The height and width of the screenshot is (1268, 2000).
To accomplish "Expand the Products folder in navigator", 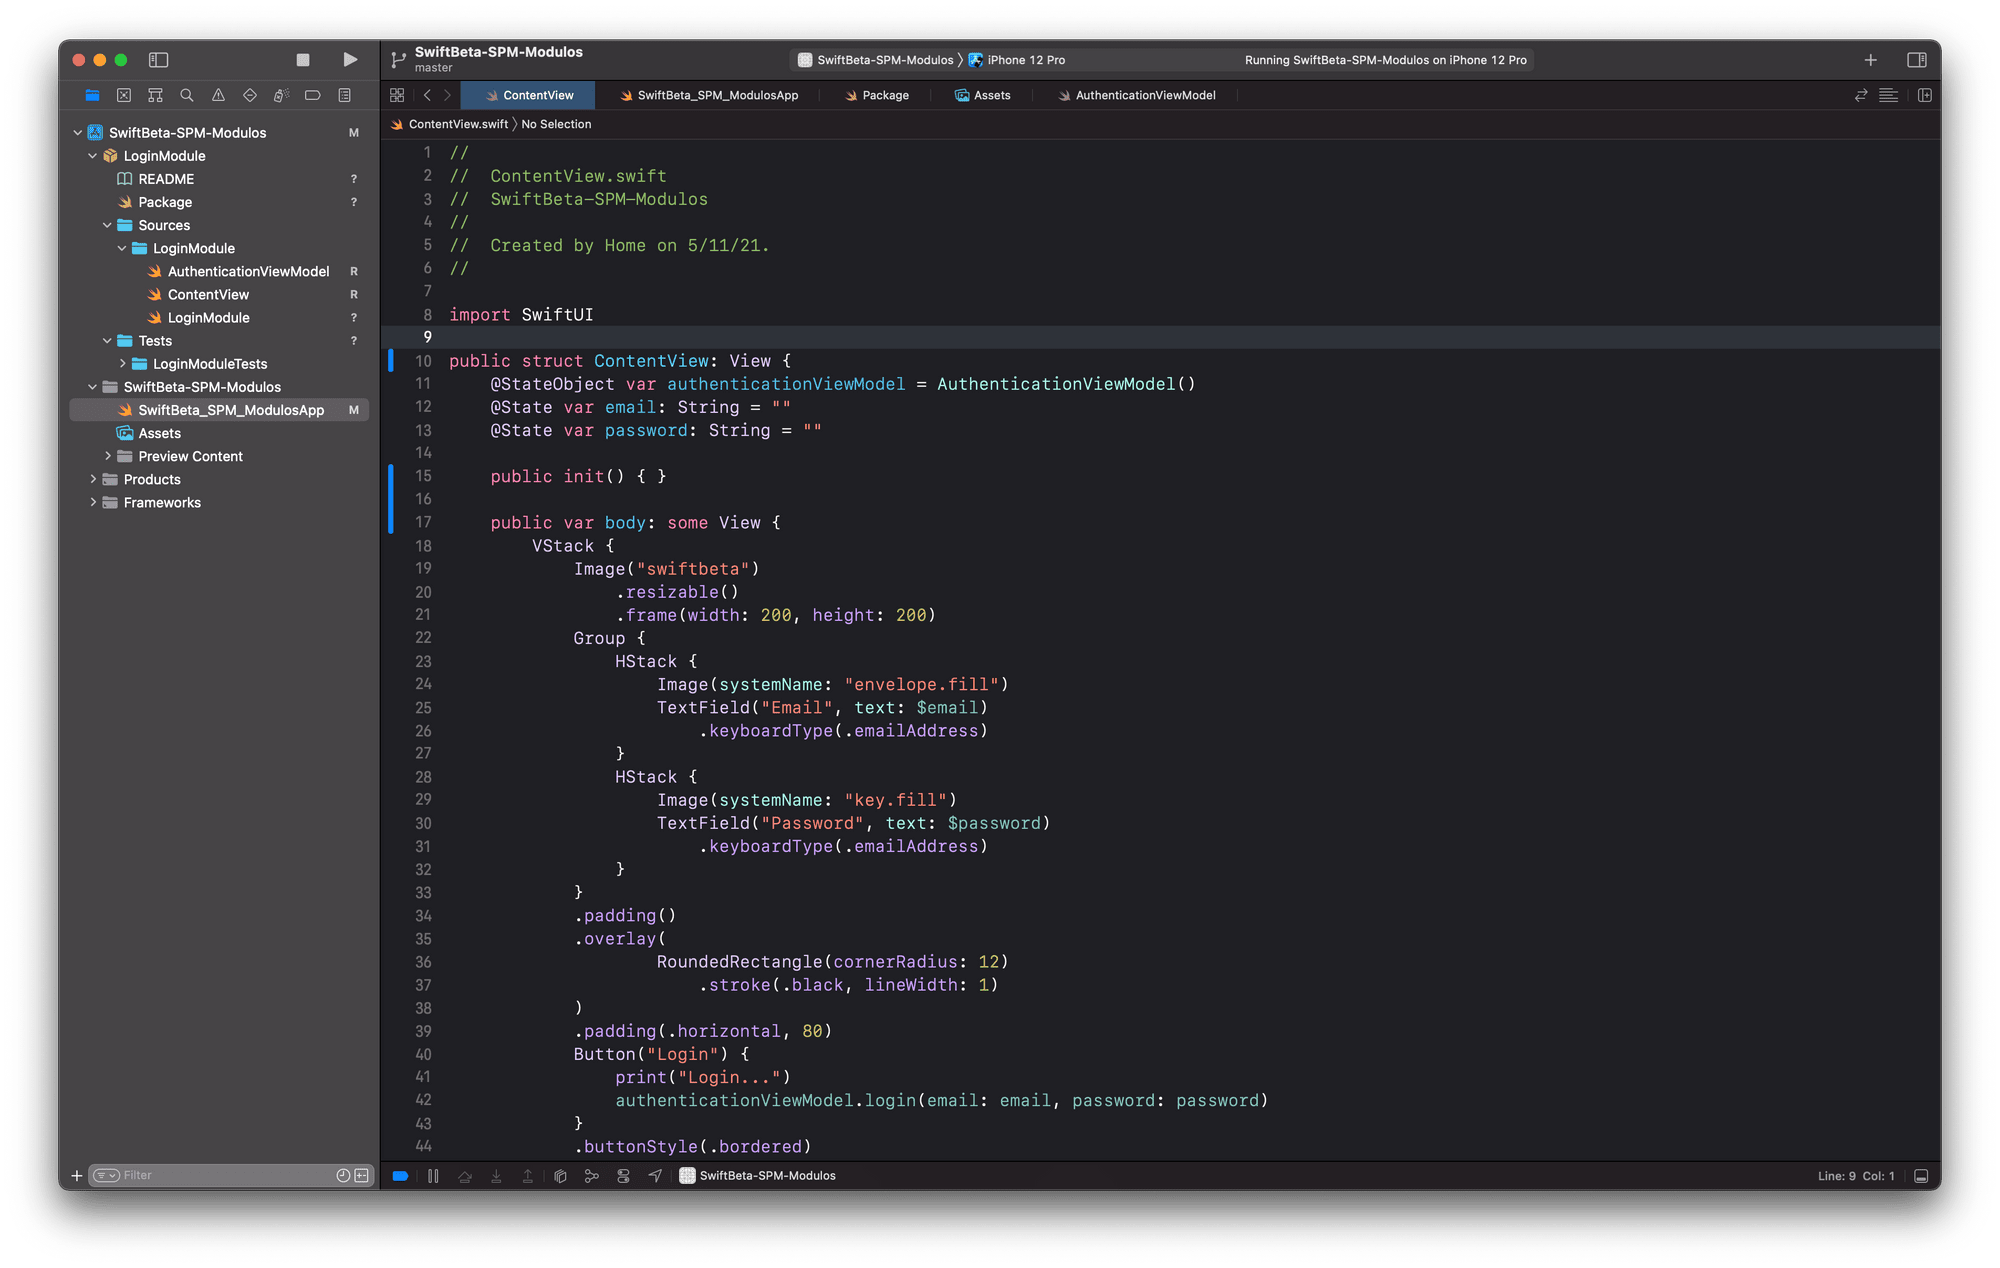I will [x=93, y=478].
